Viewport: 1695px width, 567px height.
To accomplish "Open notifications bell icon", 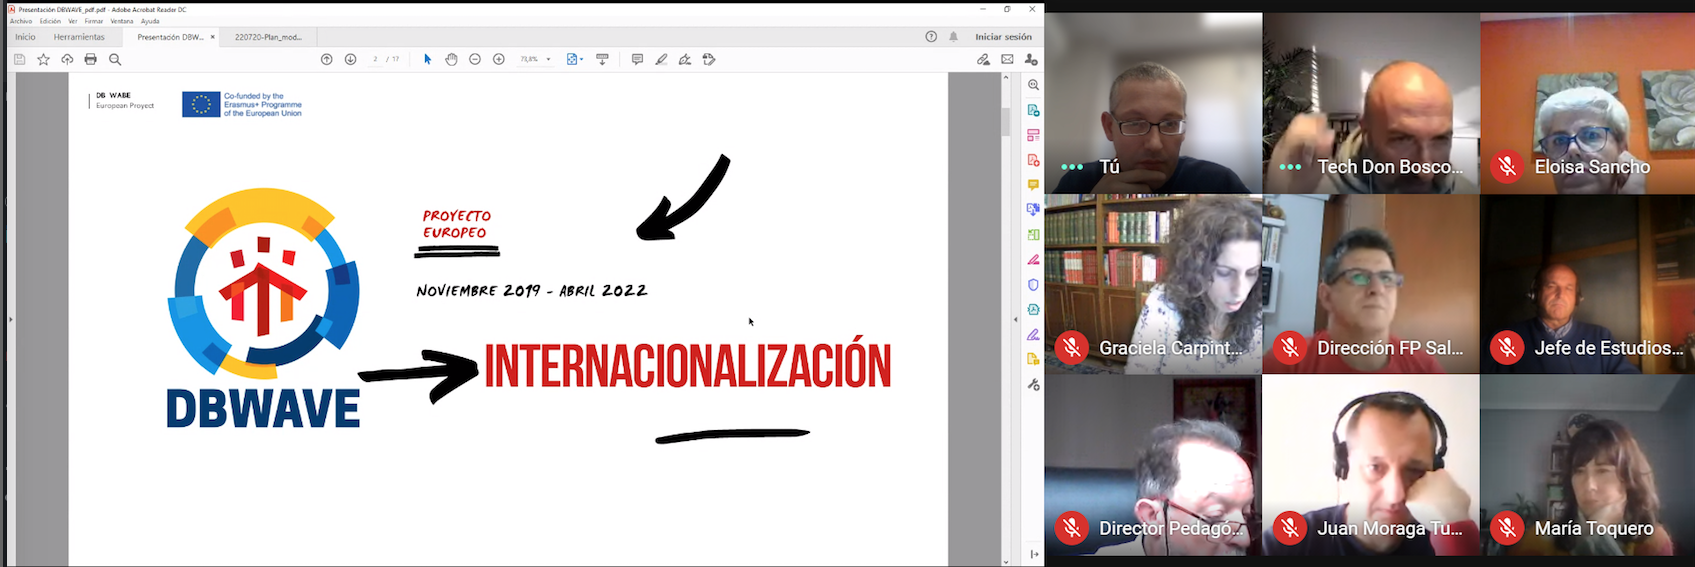I will point(953,37).
